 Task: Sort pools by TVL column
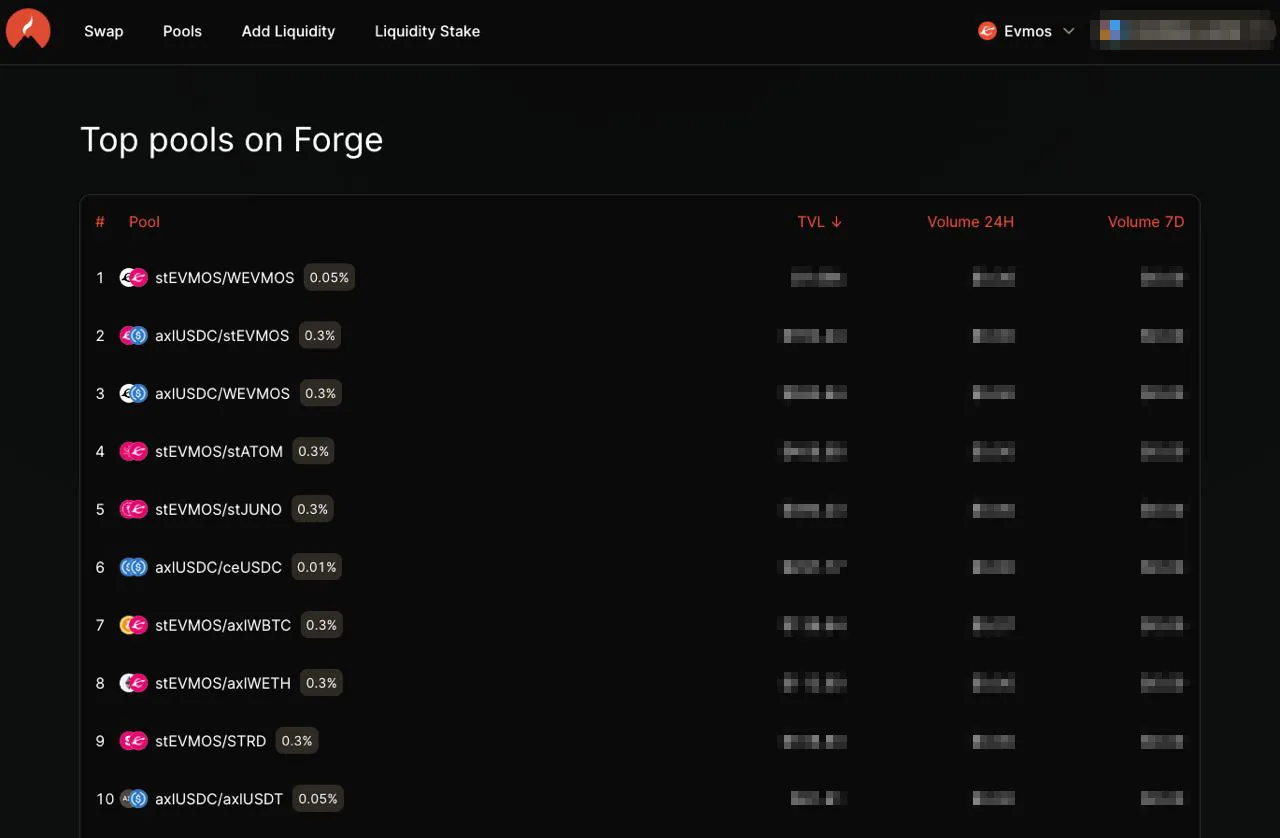[820, 222]
